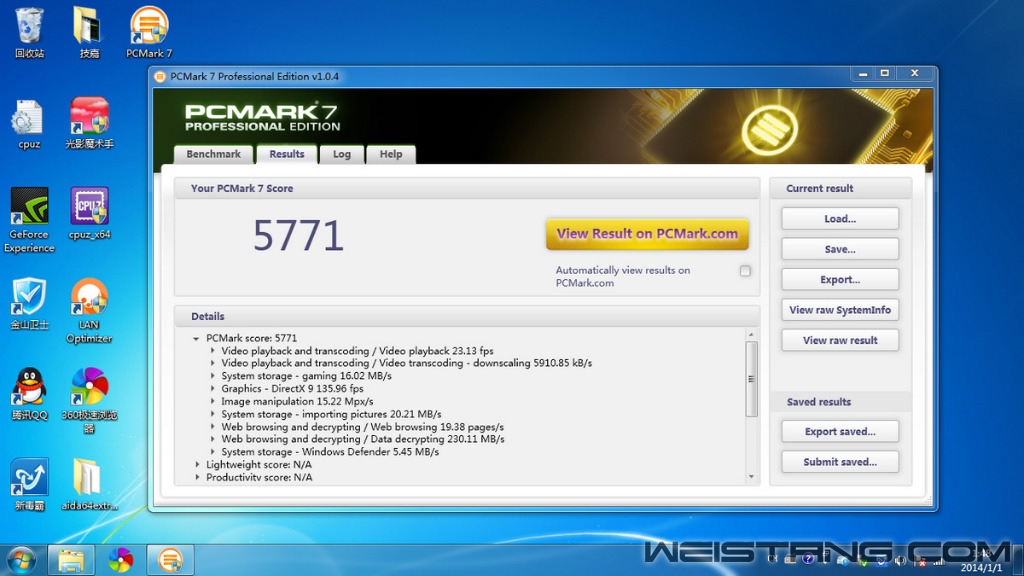Click the Submit saved... button
This screenshot has width=1024, height=576.
click(840, 462)
